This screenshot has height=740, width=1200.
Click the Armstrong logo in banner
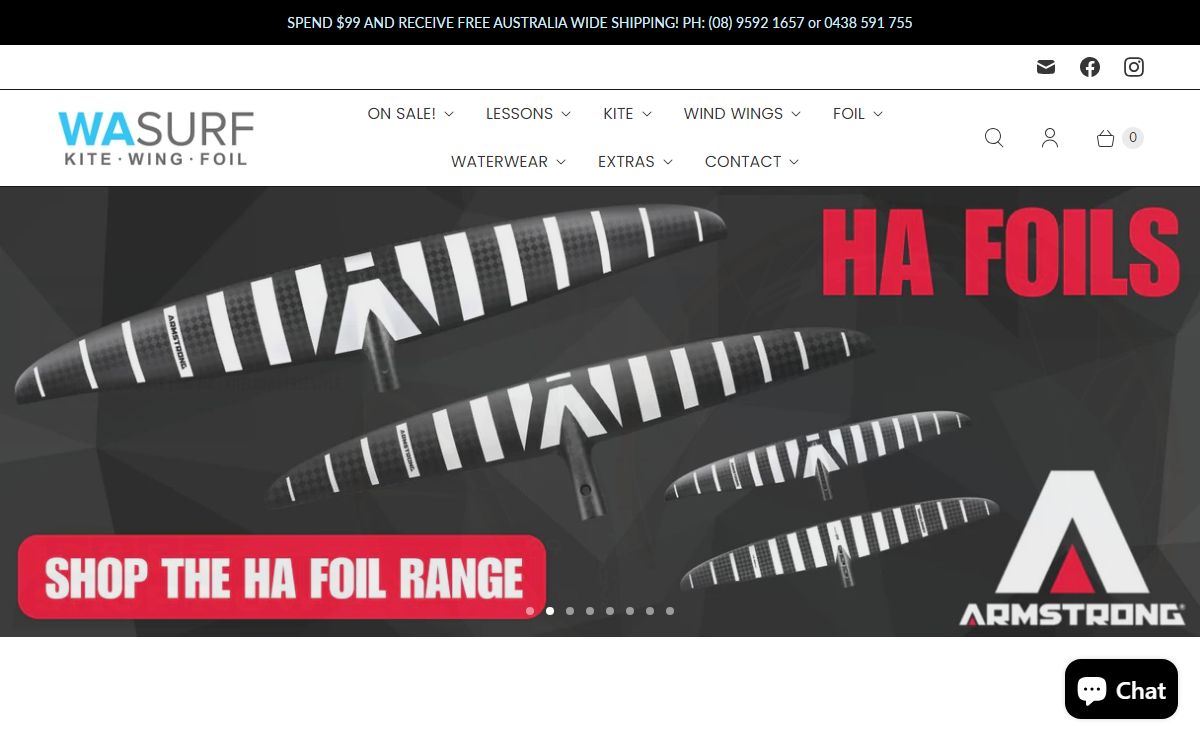[1072, 548]
